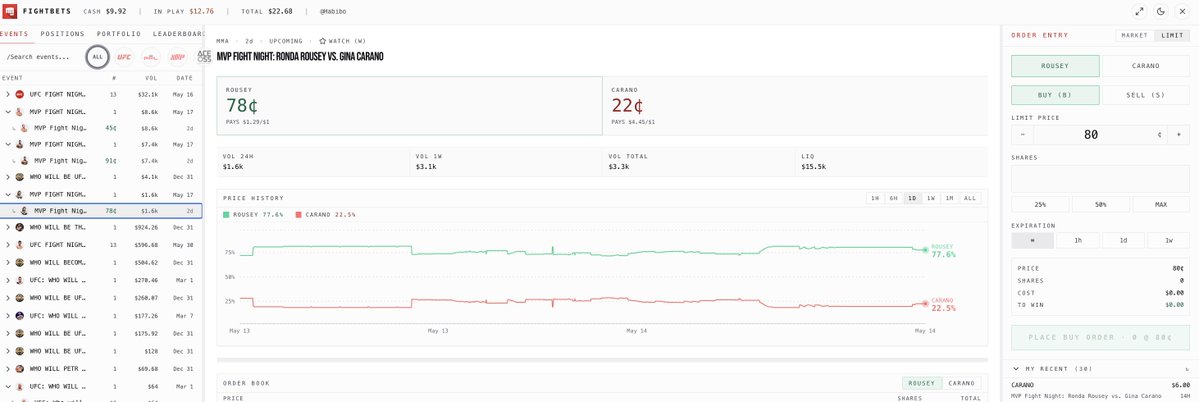The image size is (1199, 402).
Task: Switch price history to 6H range
Action: pyautogui.click(x=894, y=198)
